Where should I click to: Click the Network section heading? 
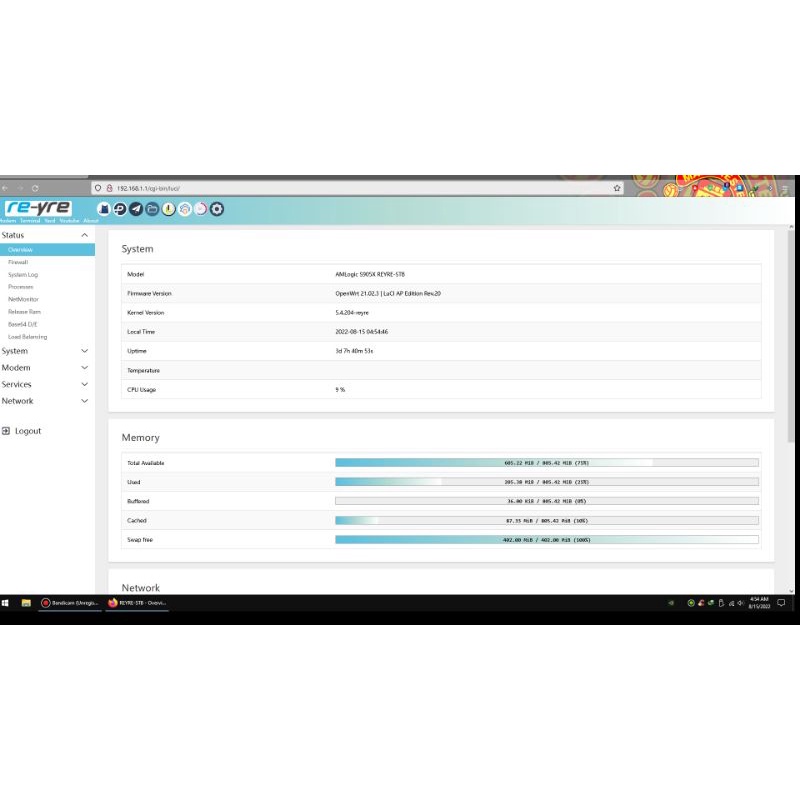[140, 588]
